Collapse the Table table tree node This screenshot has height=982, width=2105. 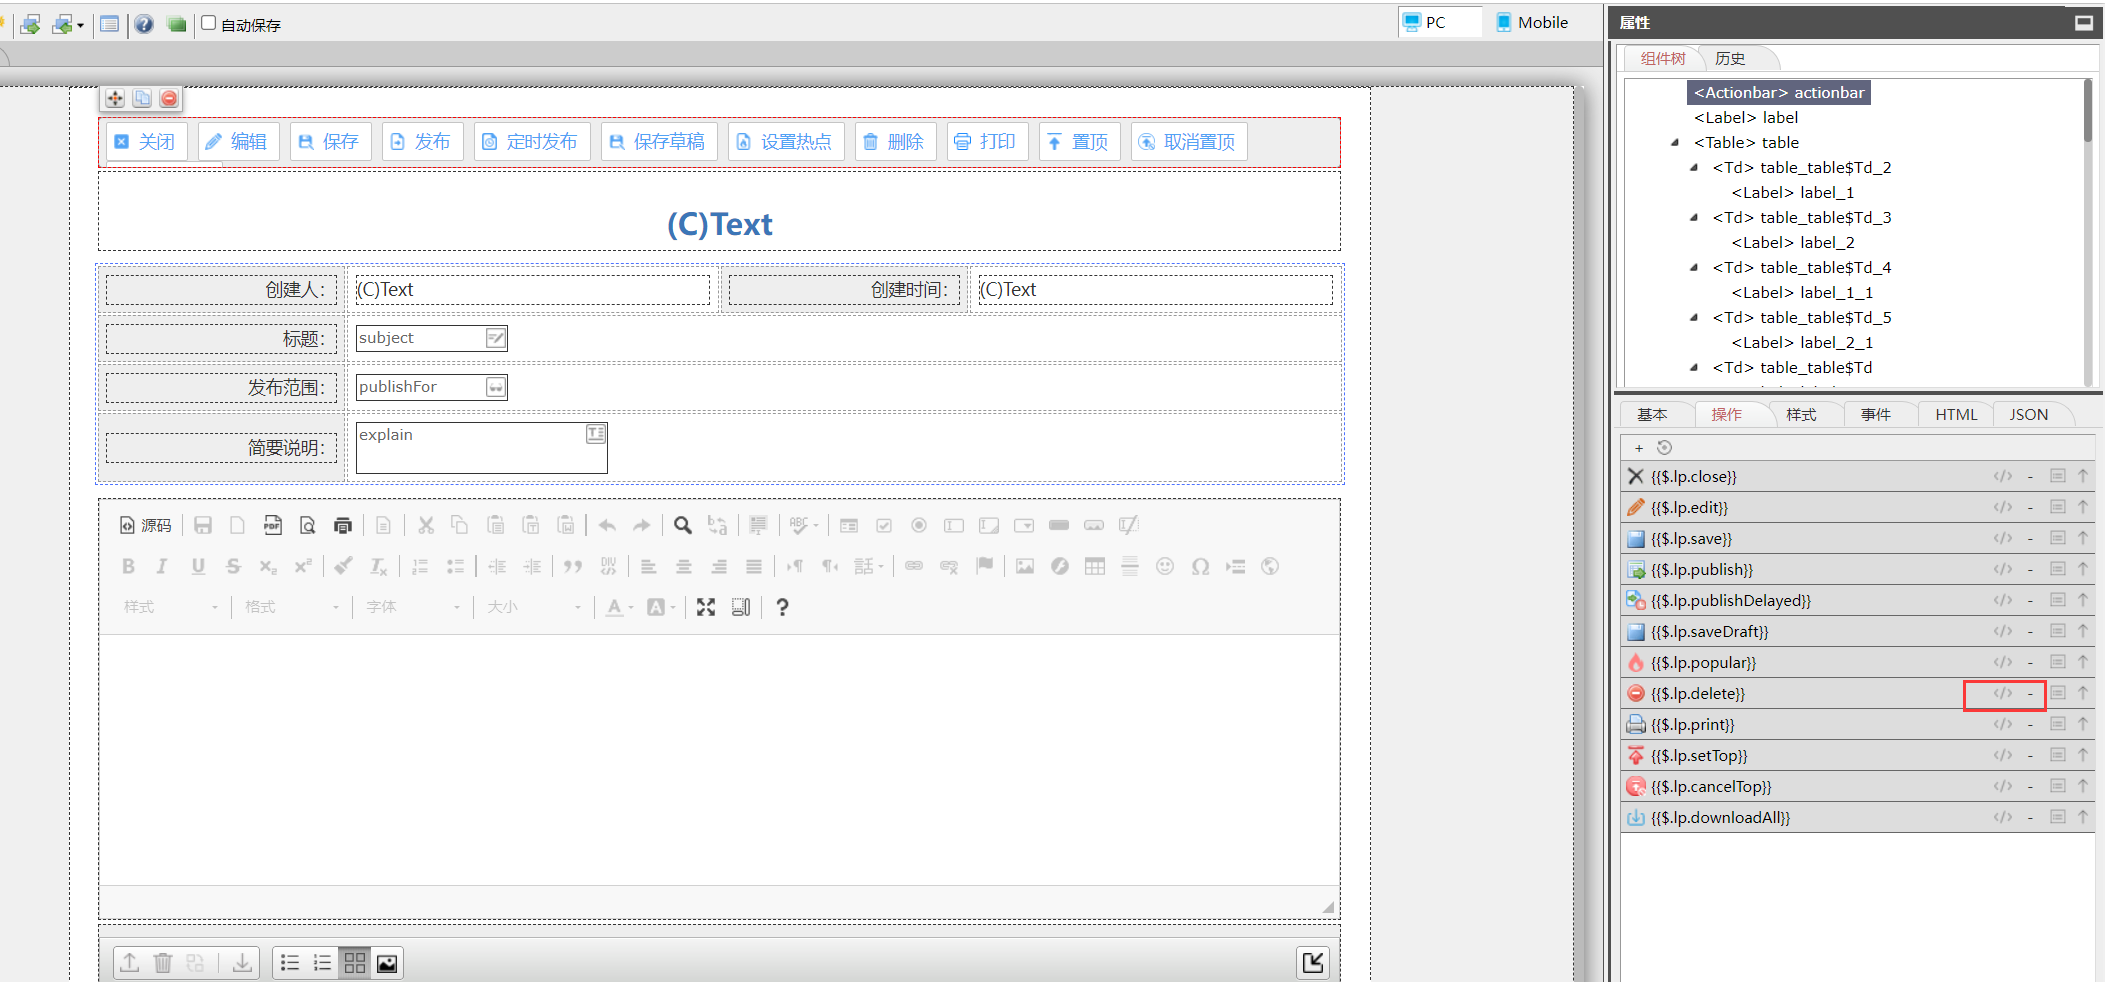pyautogui.click(x=1675, y=143)
